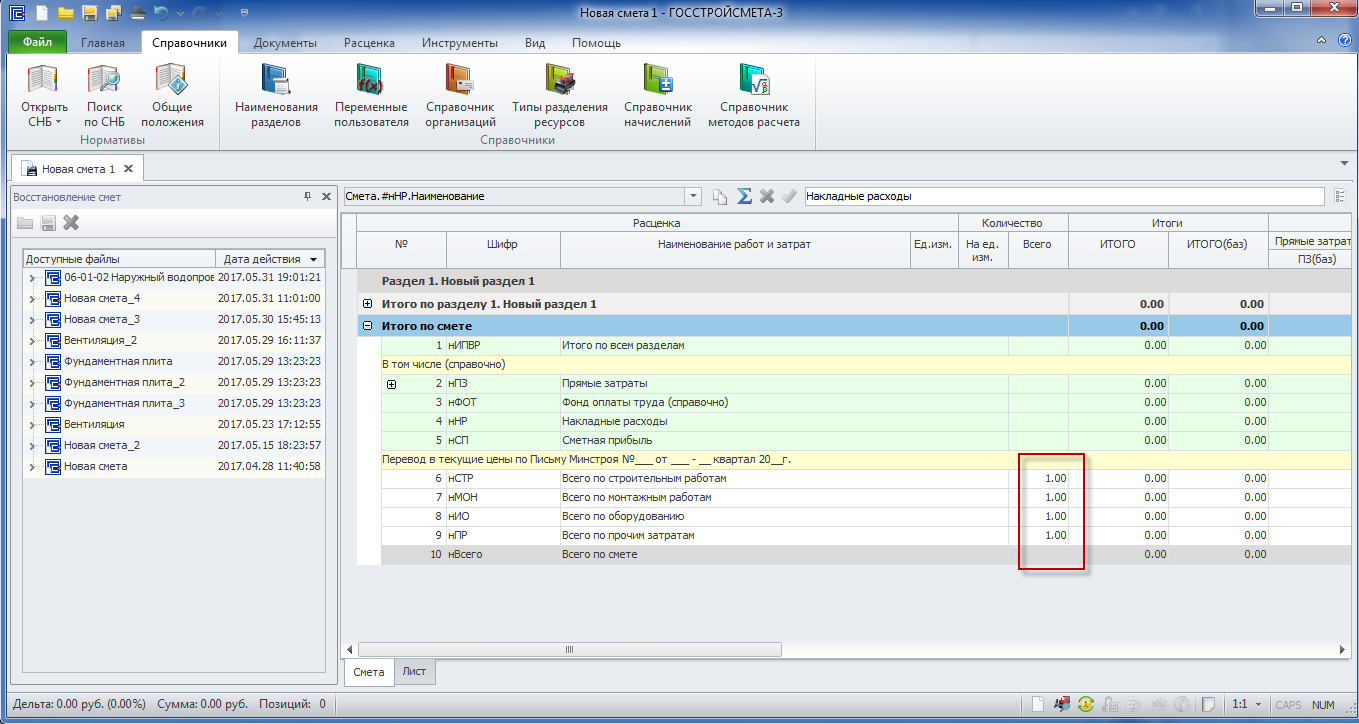Open the customize quick access toolbar dropdown

click(x=245, y=13)
